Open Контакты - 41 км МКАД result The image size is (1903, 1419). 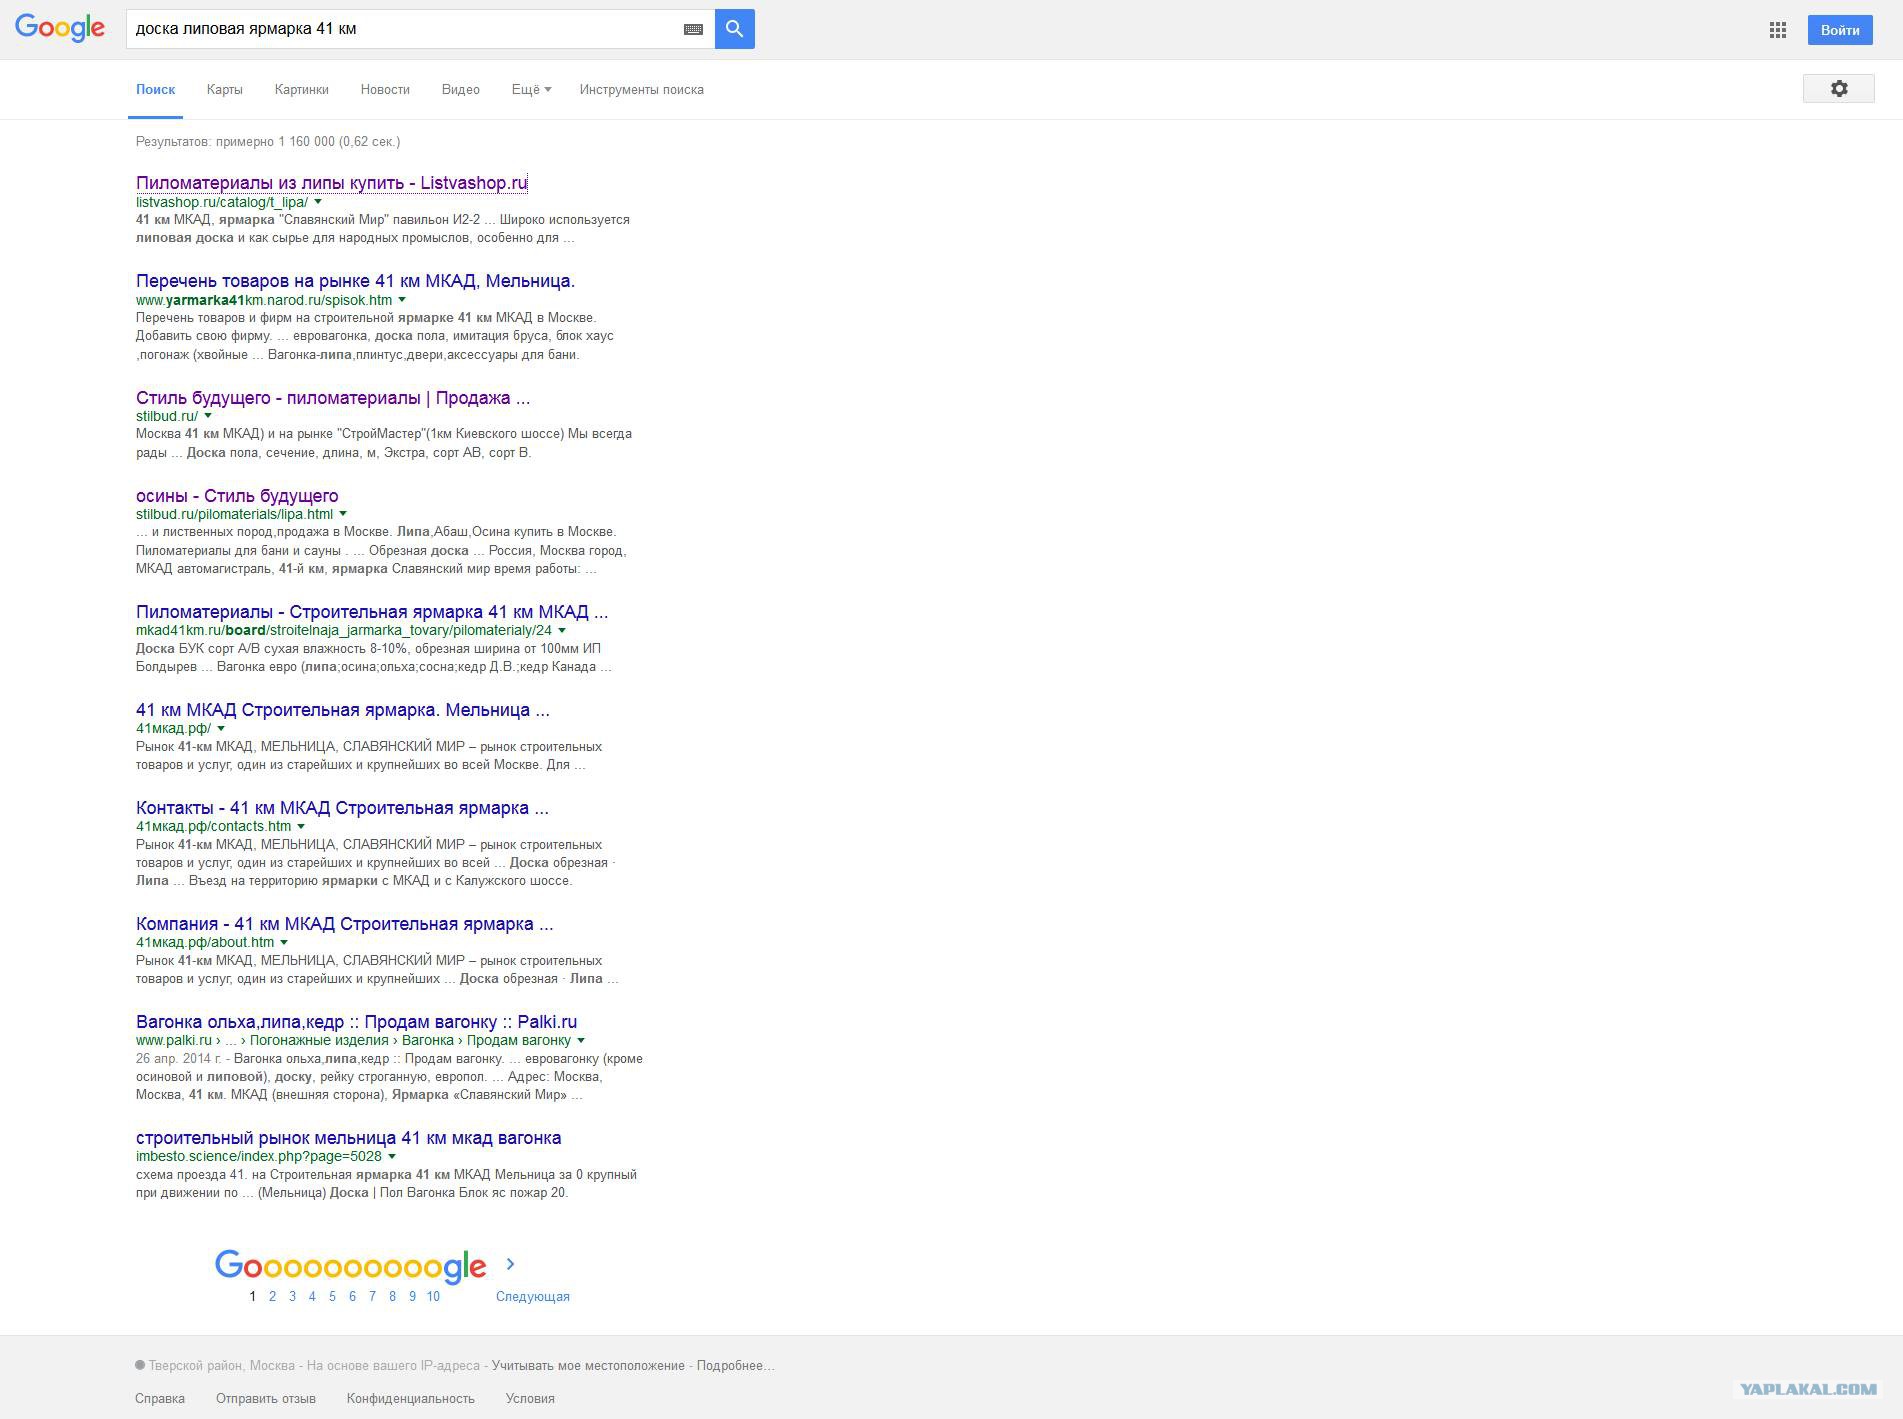pos(342,808)
